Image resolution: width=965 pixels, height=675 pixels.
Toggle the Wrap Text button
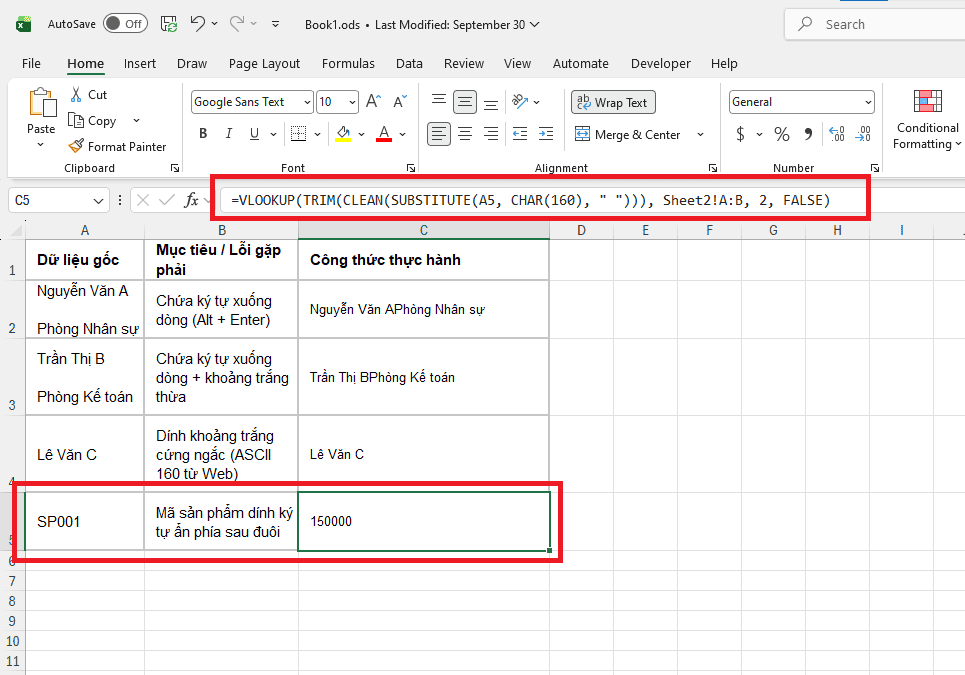(613, 102)
